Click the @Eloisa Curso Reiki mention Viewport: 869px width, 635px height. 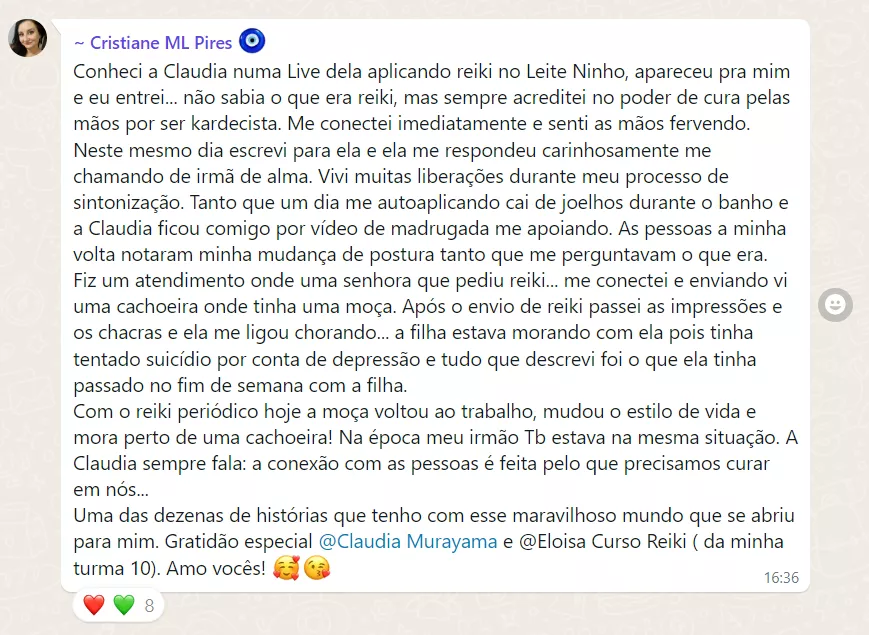pyautogui.click(x=602, y=541)
